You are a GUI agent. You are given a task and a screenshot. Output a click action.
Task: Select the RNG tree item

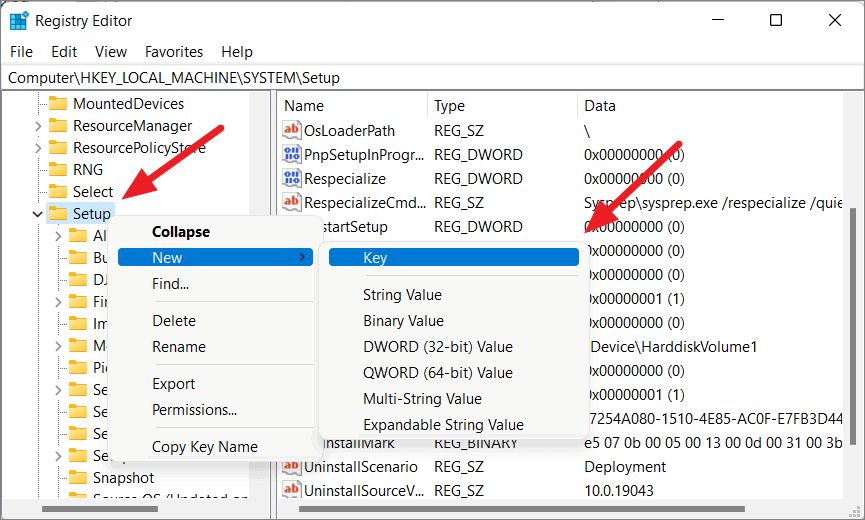point(88,169)
